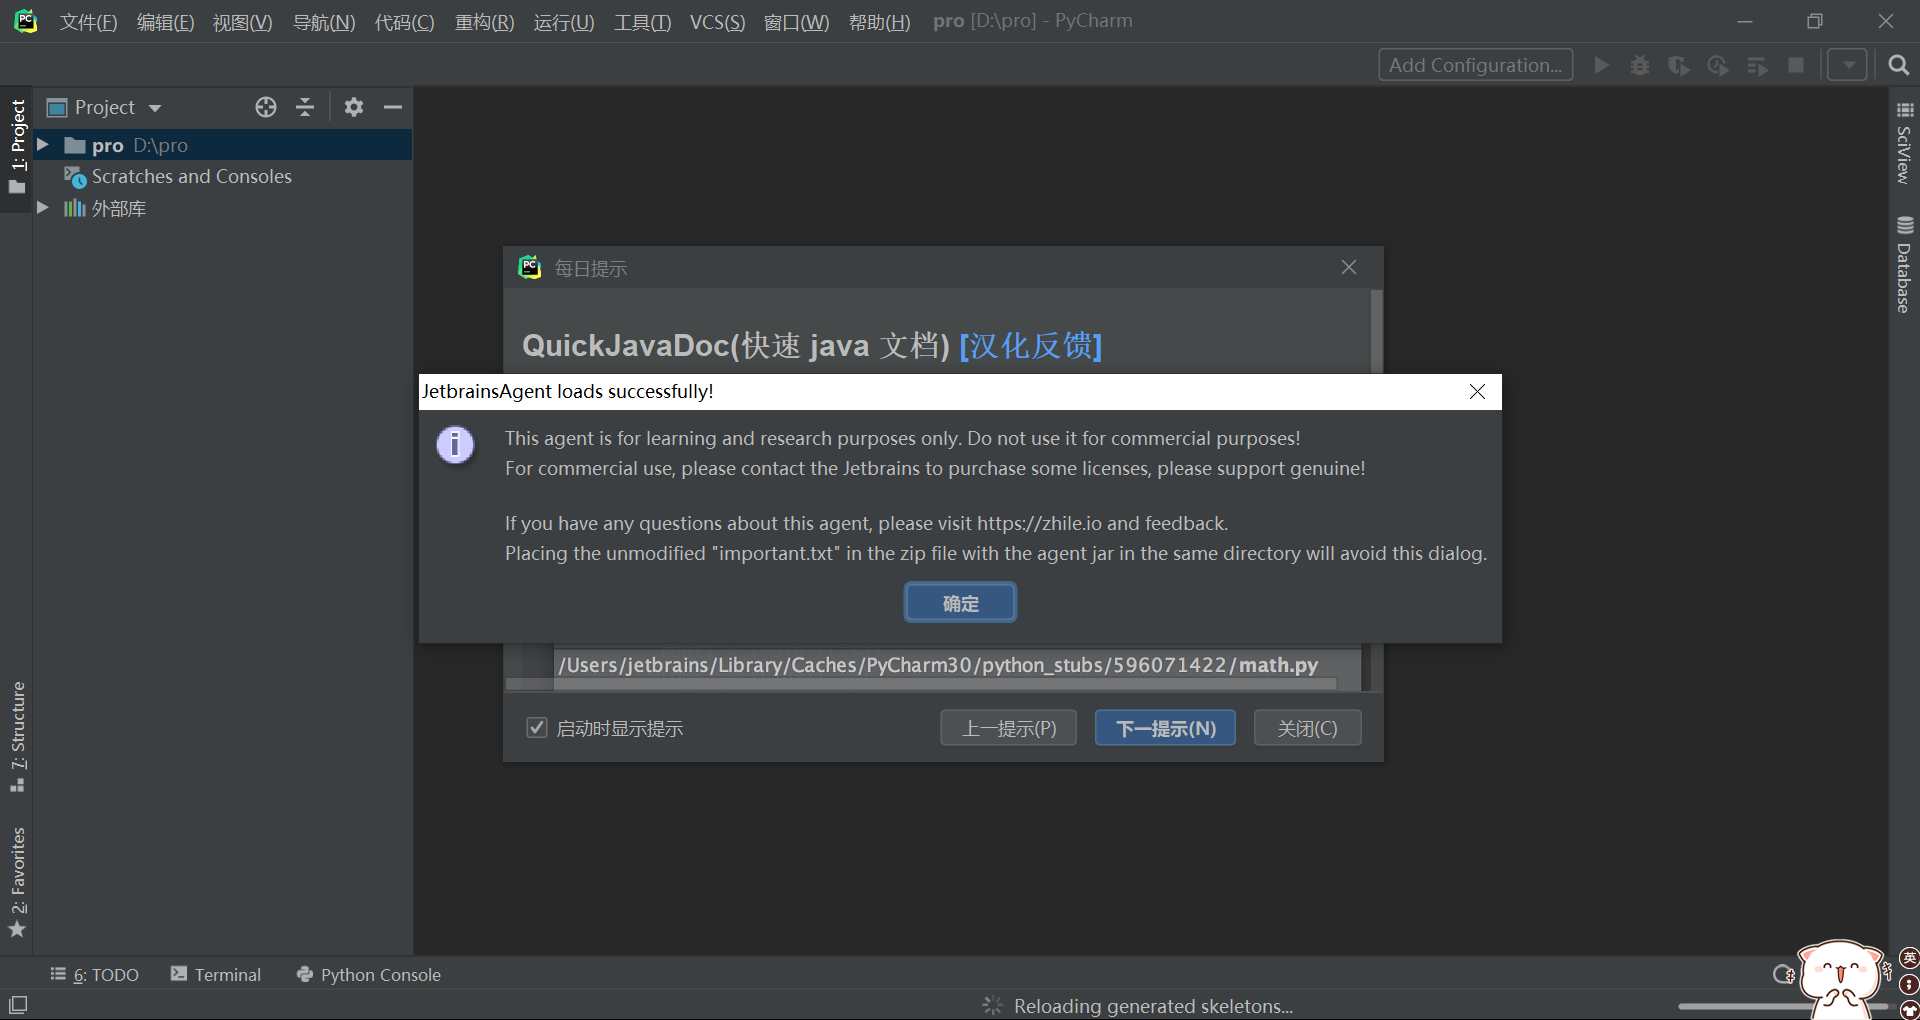1920x1020 pixels.
Task: Open the 2: Favorites side tab
Action: (17, 882)
